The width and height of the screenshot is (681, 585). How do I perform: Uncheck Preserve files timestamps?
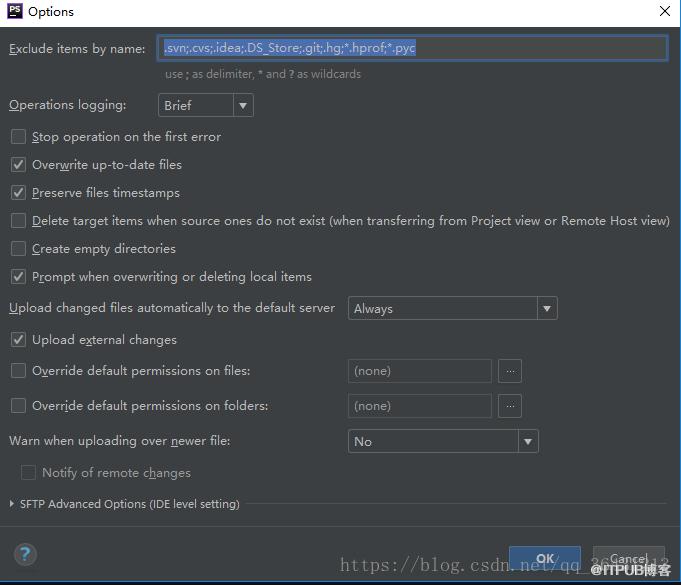[x=18, y=192]
